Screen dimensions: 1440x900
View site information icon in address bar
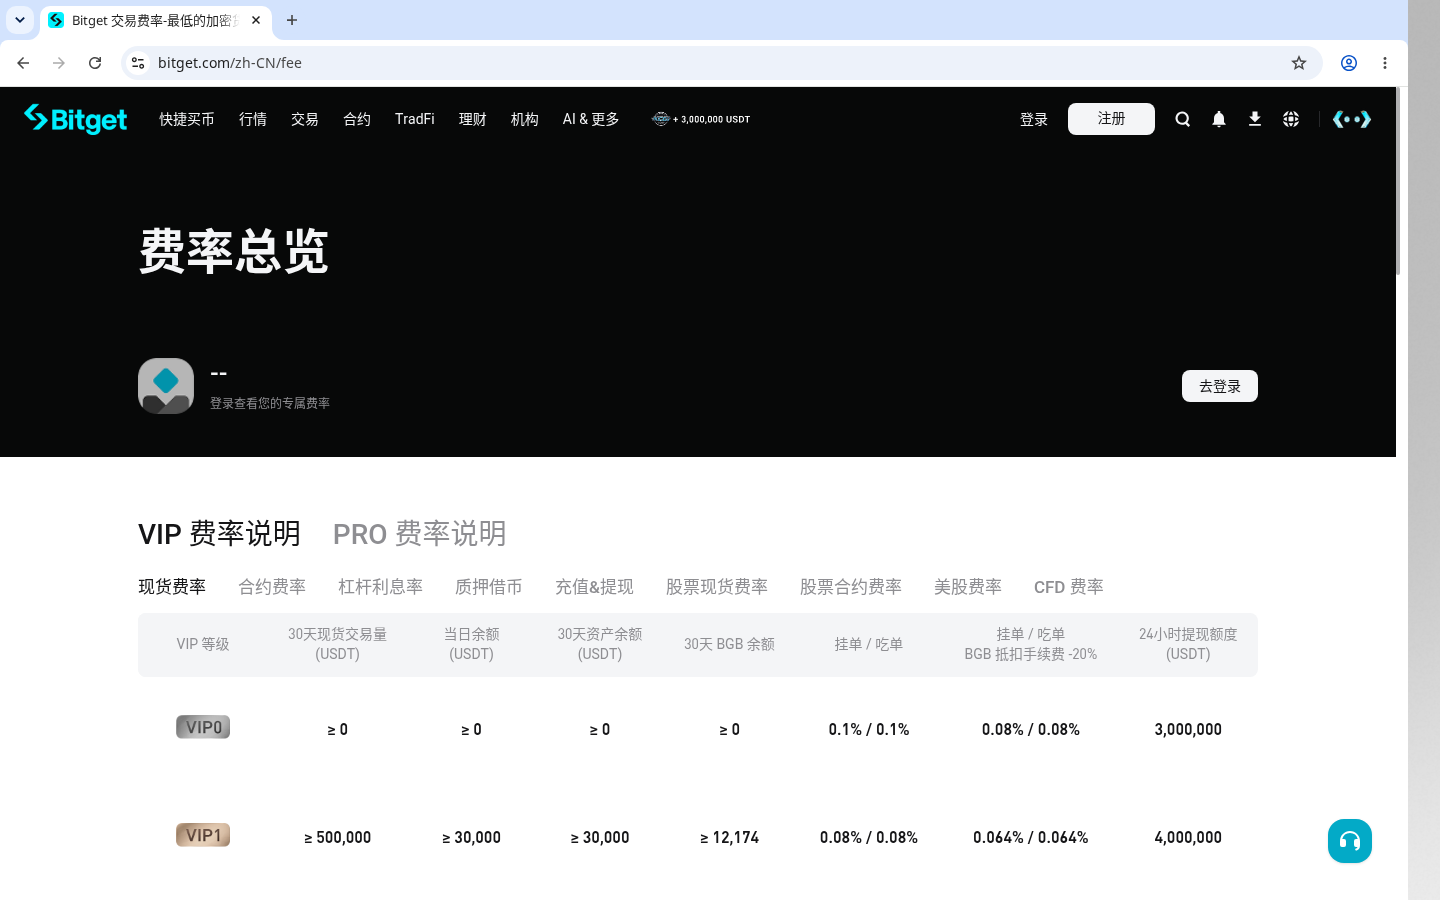(138, 63)
